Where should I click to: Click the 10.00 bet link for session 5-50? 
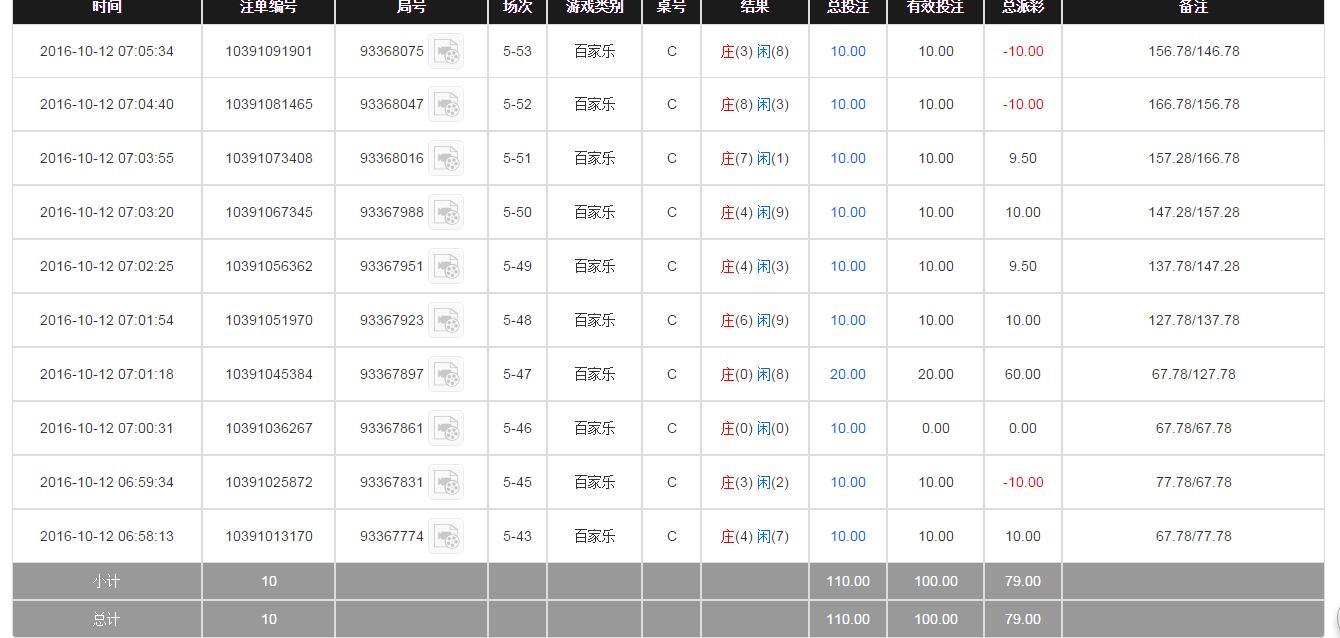click(847, 212)
